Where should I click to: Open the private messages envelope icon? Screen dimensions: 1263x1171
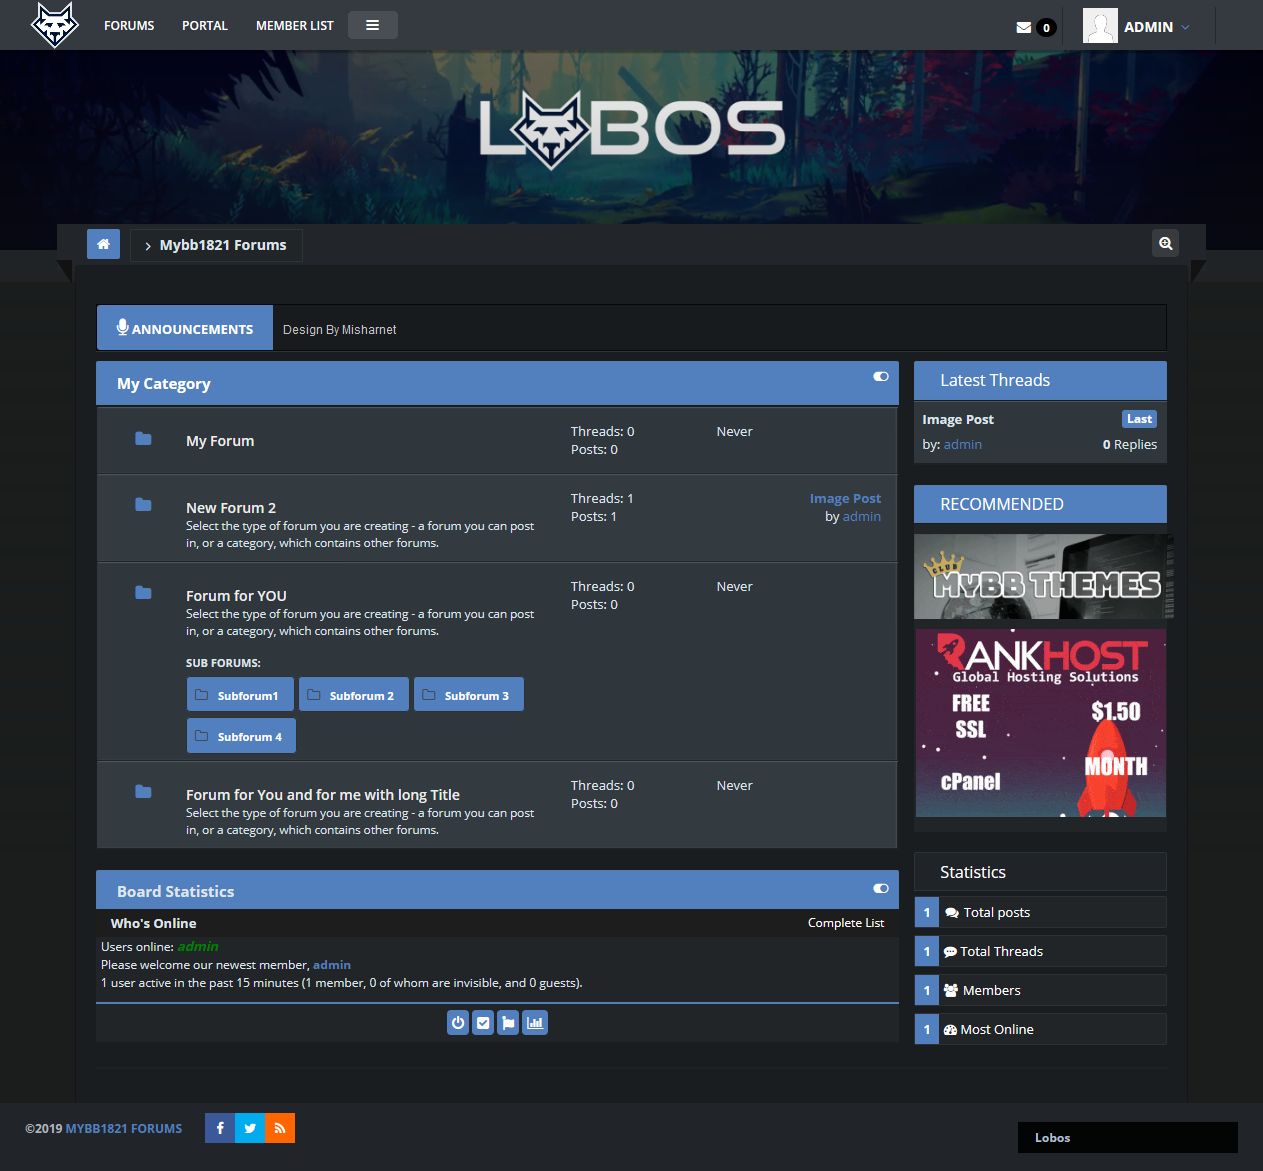(1024, 27)
